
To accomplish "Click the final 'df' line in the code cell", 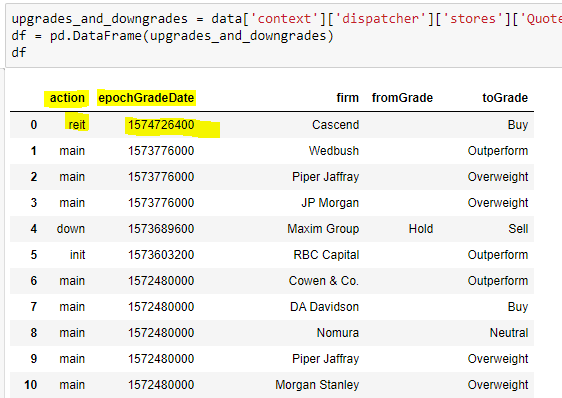I will coord(19,53).
